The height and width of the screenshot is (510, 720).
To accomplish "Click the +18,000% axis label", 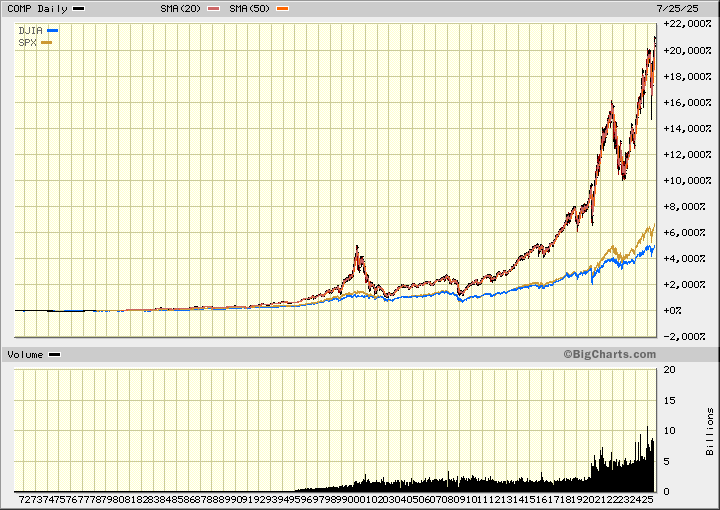I will pos(687,77).
